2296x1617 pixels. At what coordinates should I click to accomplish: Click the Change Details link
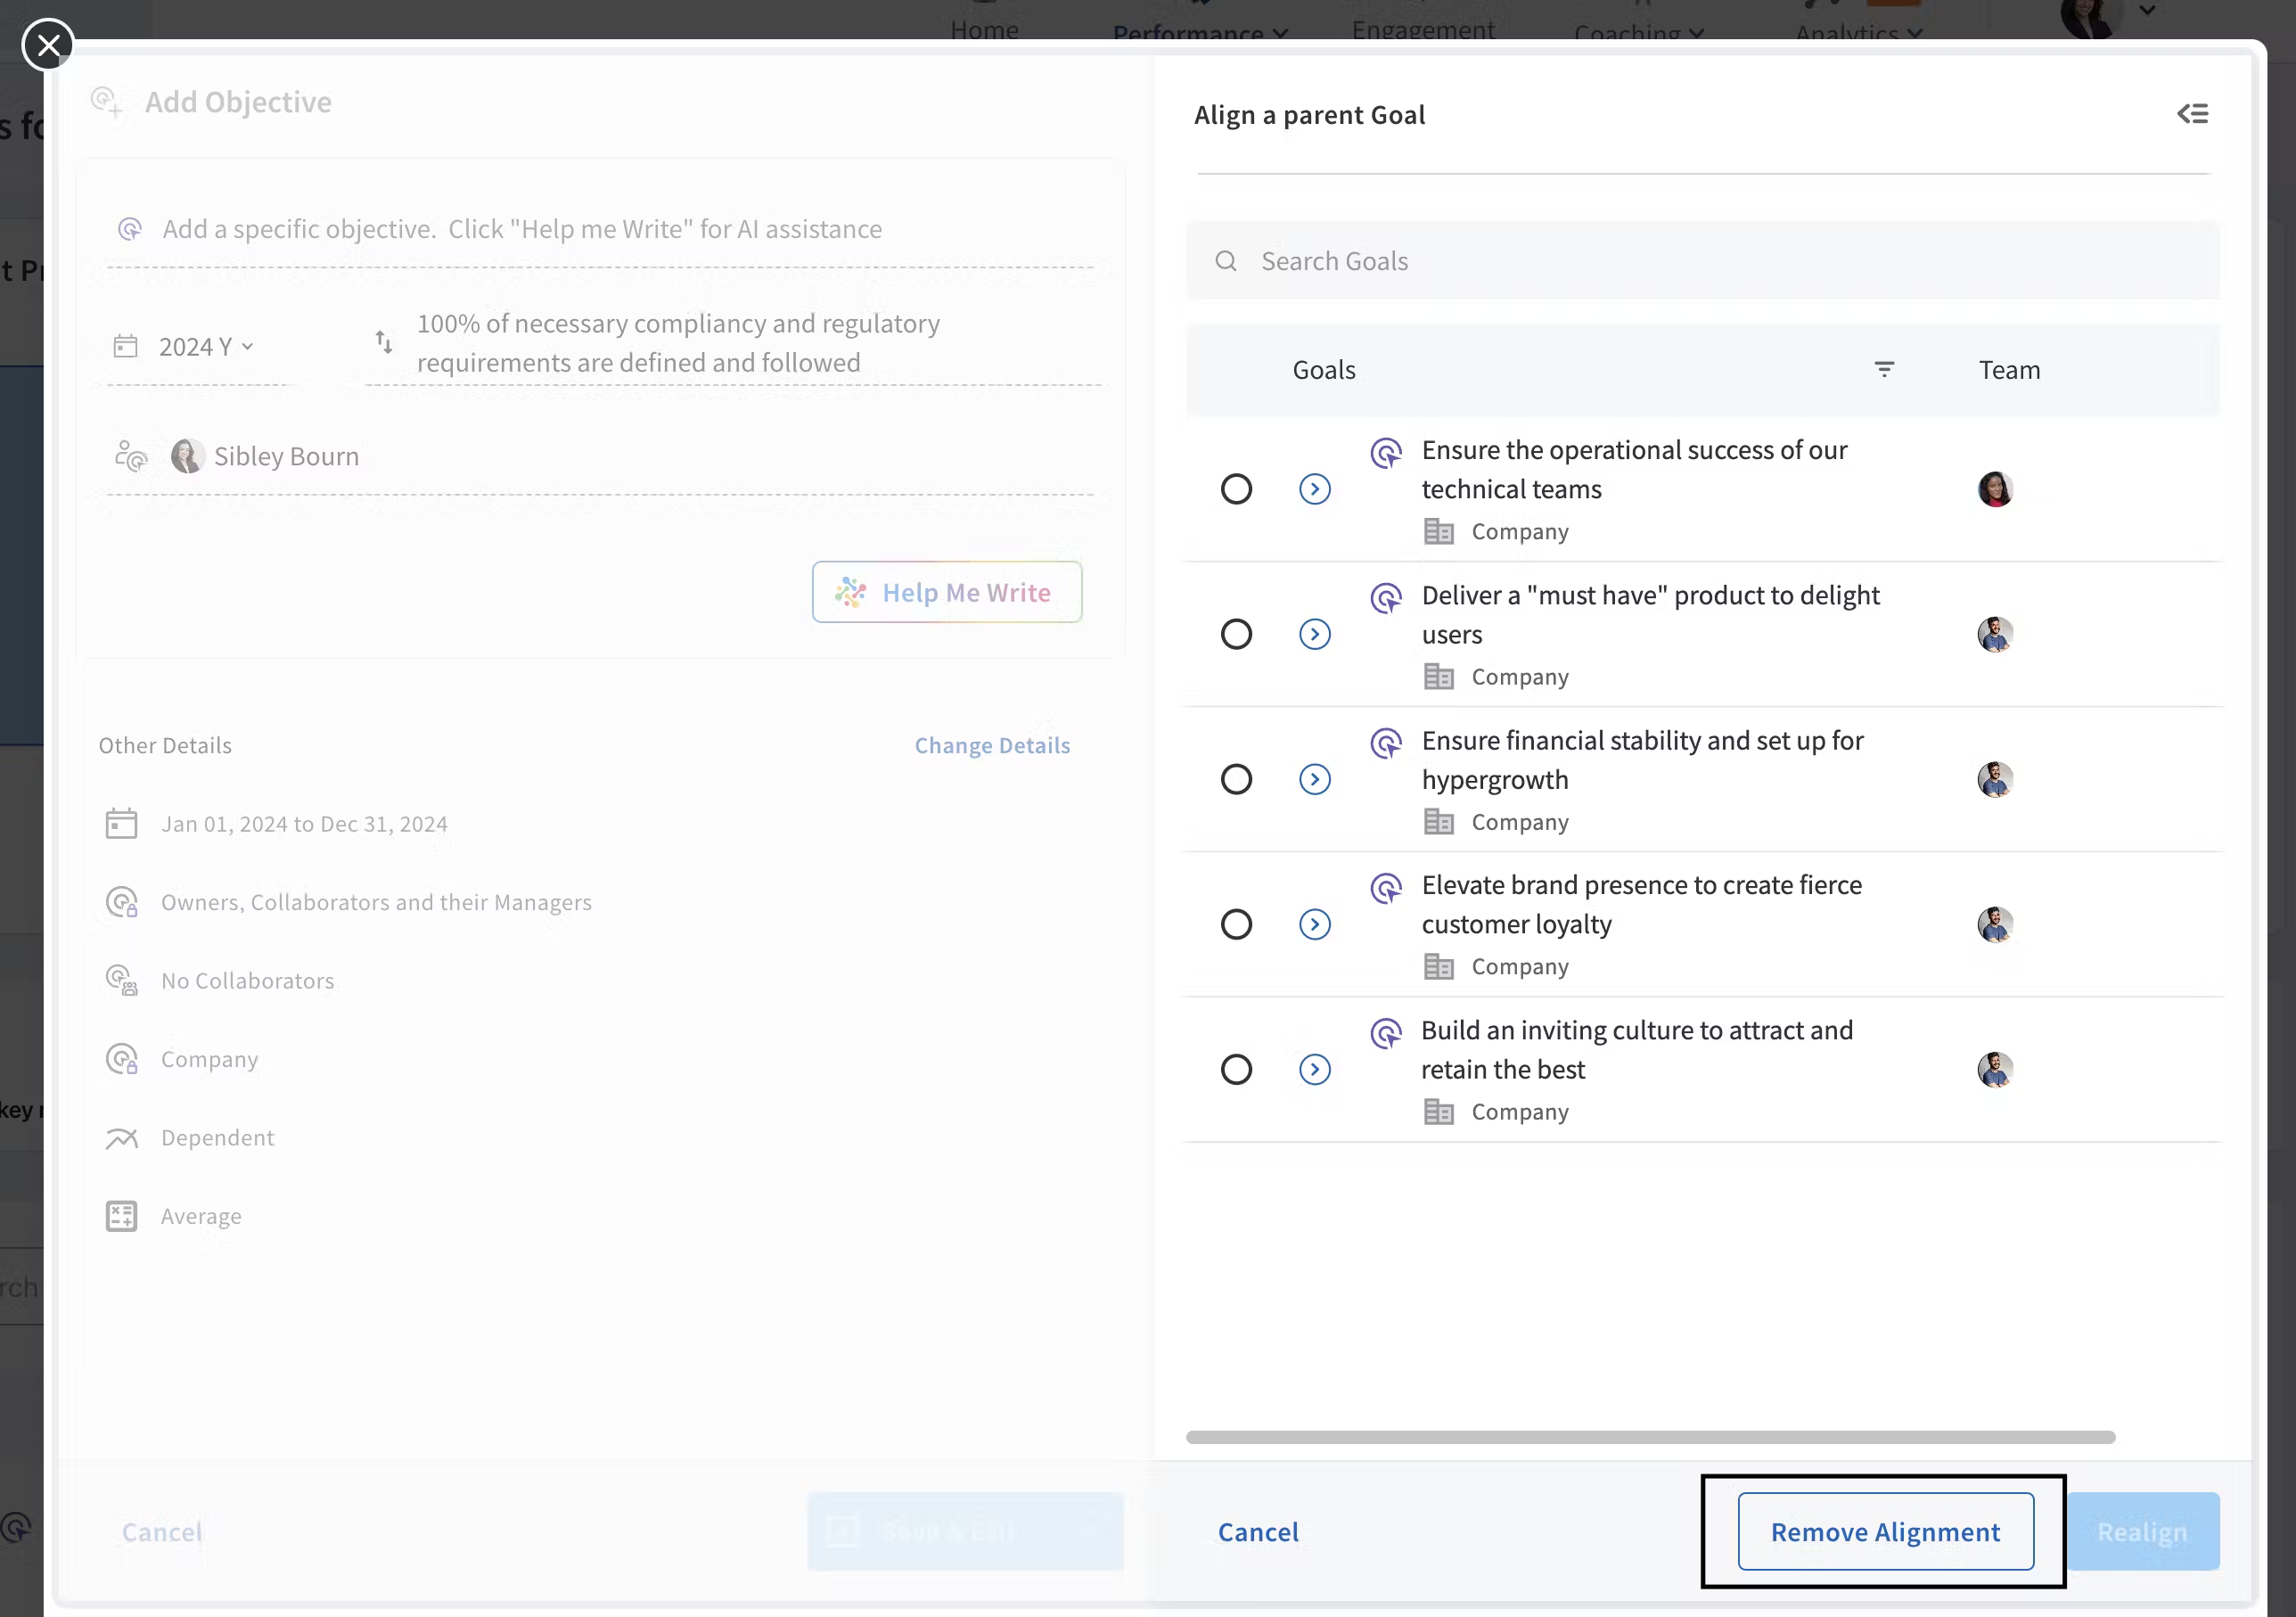991,745
